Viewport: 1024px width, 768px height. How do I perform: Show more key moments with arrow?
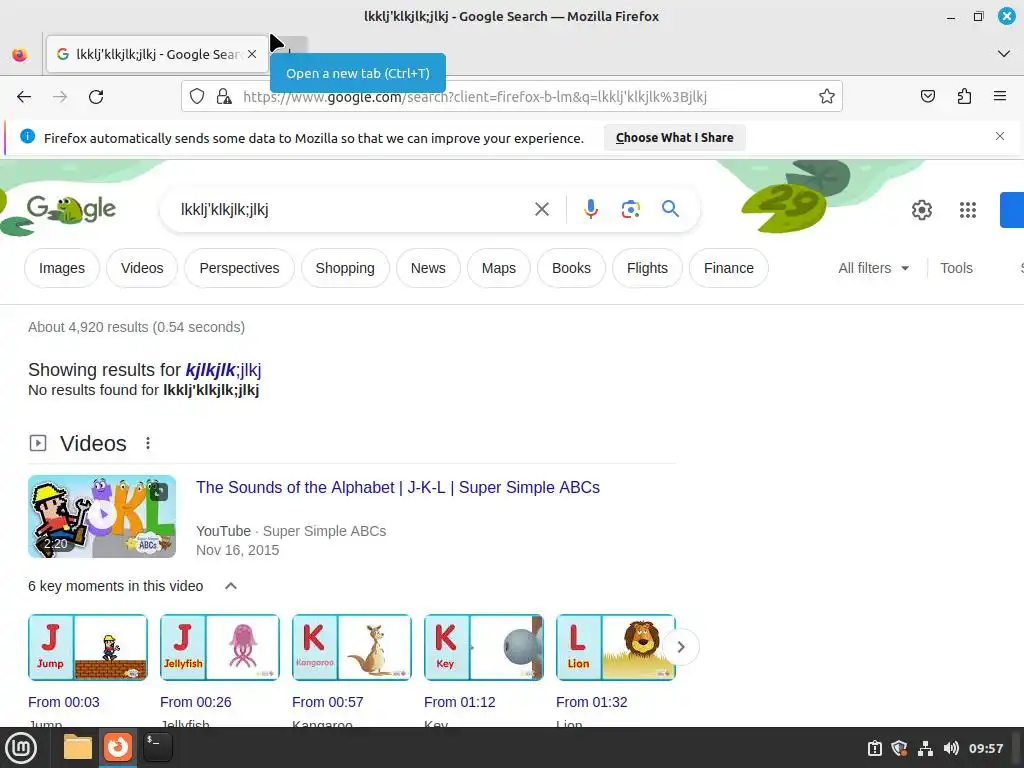681,647
